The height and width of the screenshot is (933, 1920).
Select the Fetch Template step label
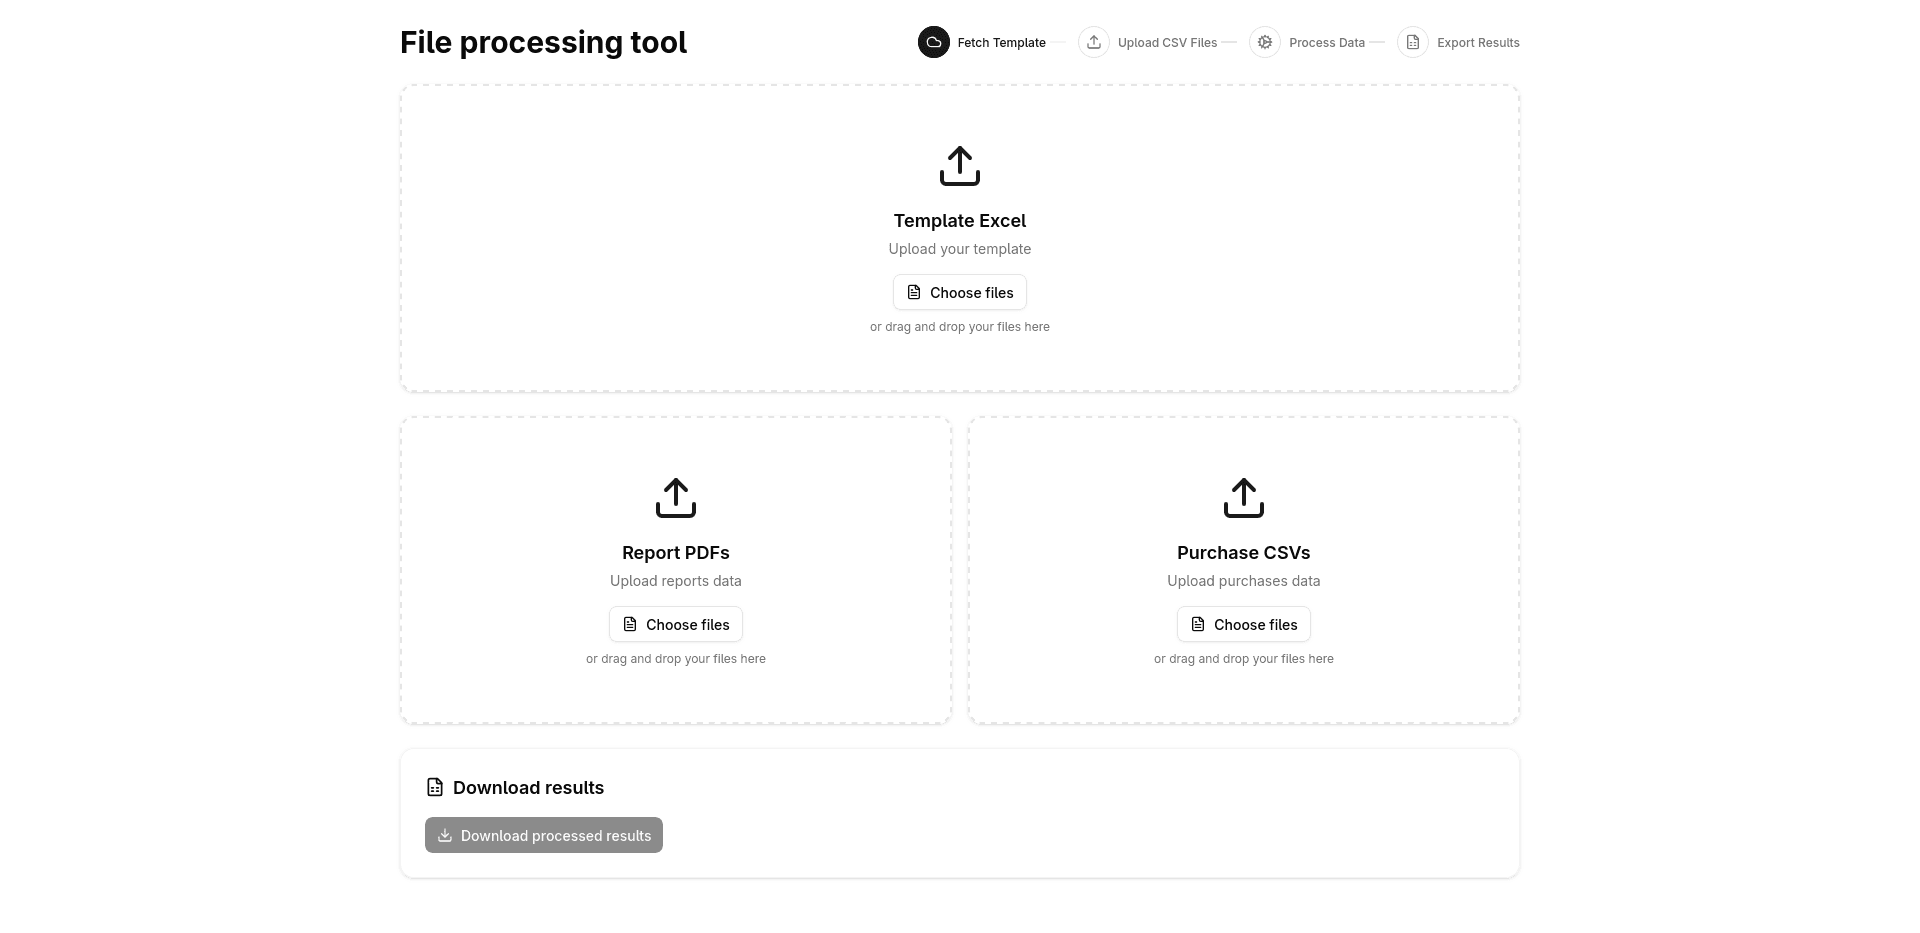(x=1001, y=43)
